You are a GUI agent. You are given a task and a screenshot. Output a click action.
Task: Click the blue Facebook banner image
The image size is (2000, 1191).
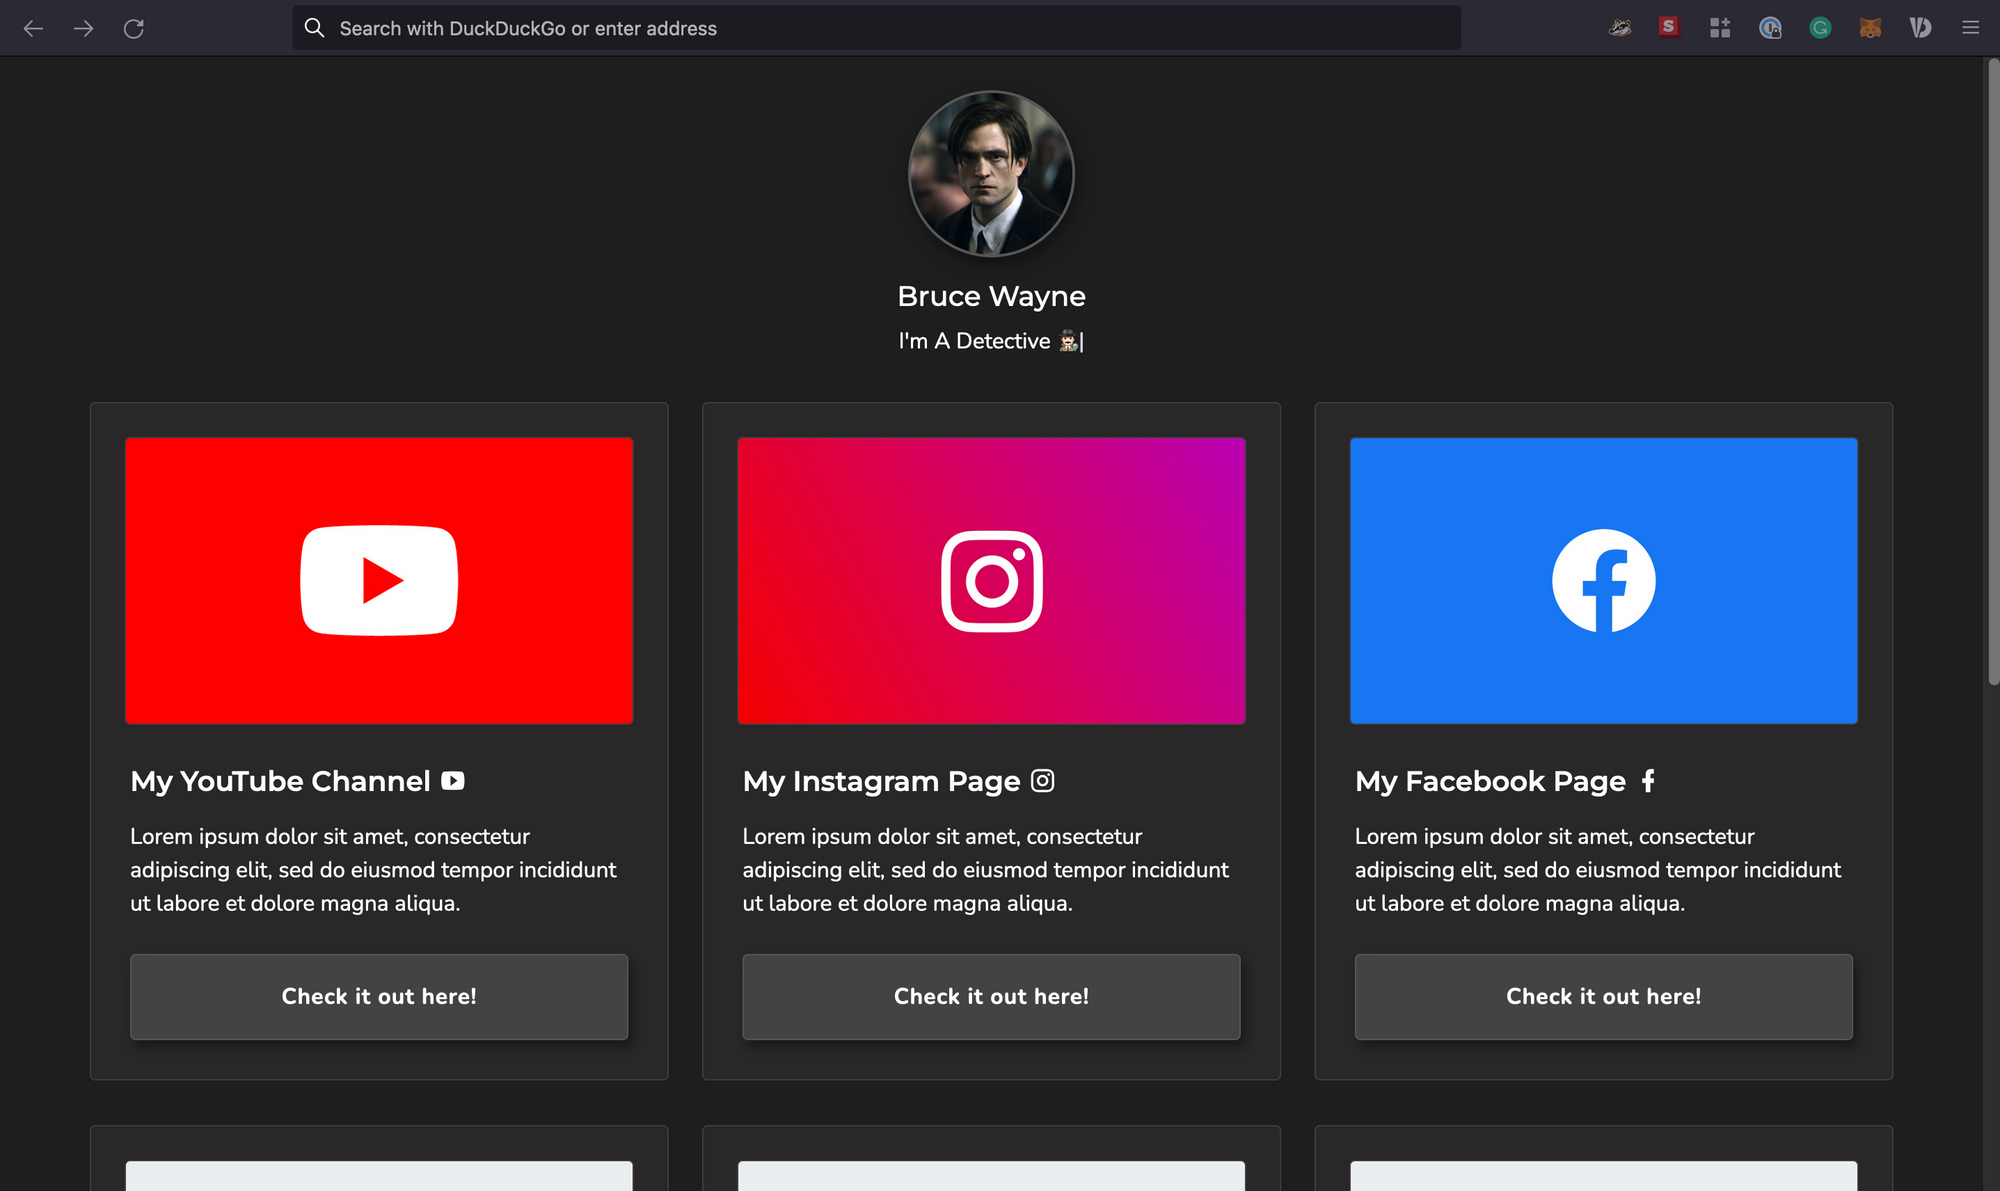point(1604,580)
